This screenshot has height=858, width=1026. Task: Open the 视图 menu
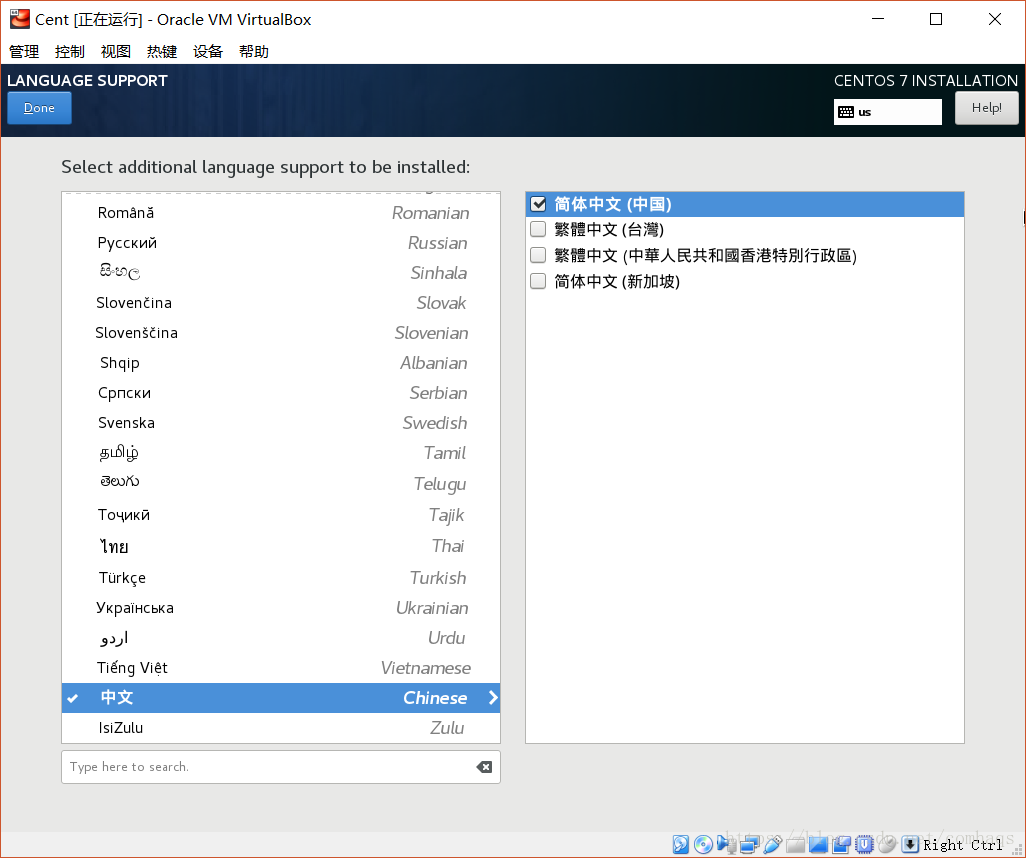point(116,52)
